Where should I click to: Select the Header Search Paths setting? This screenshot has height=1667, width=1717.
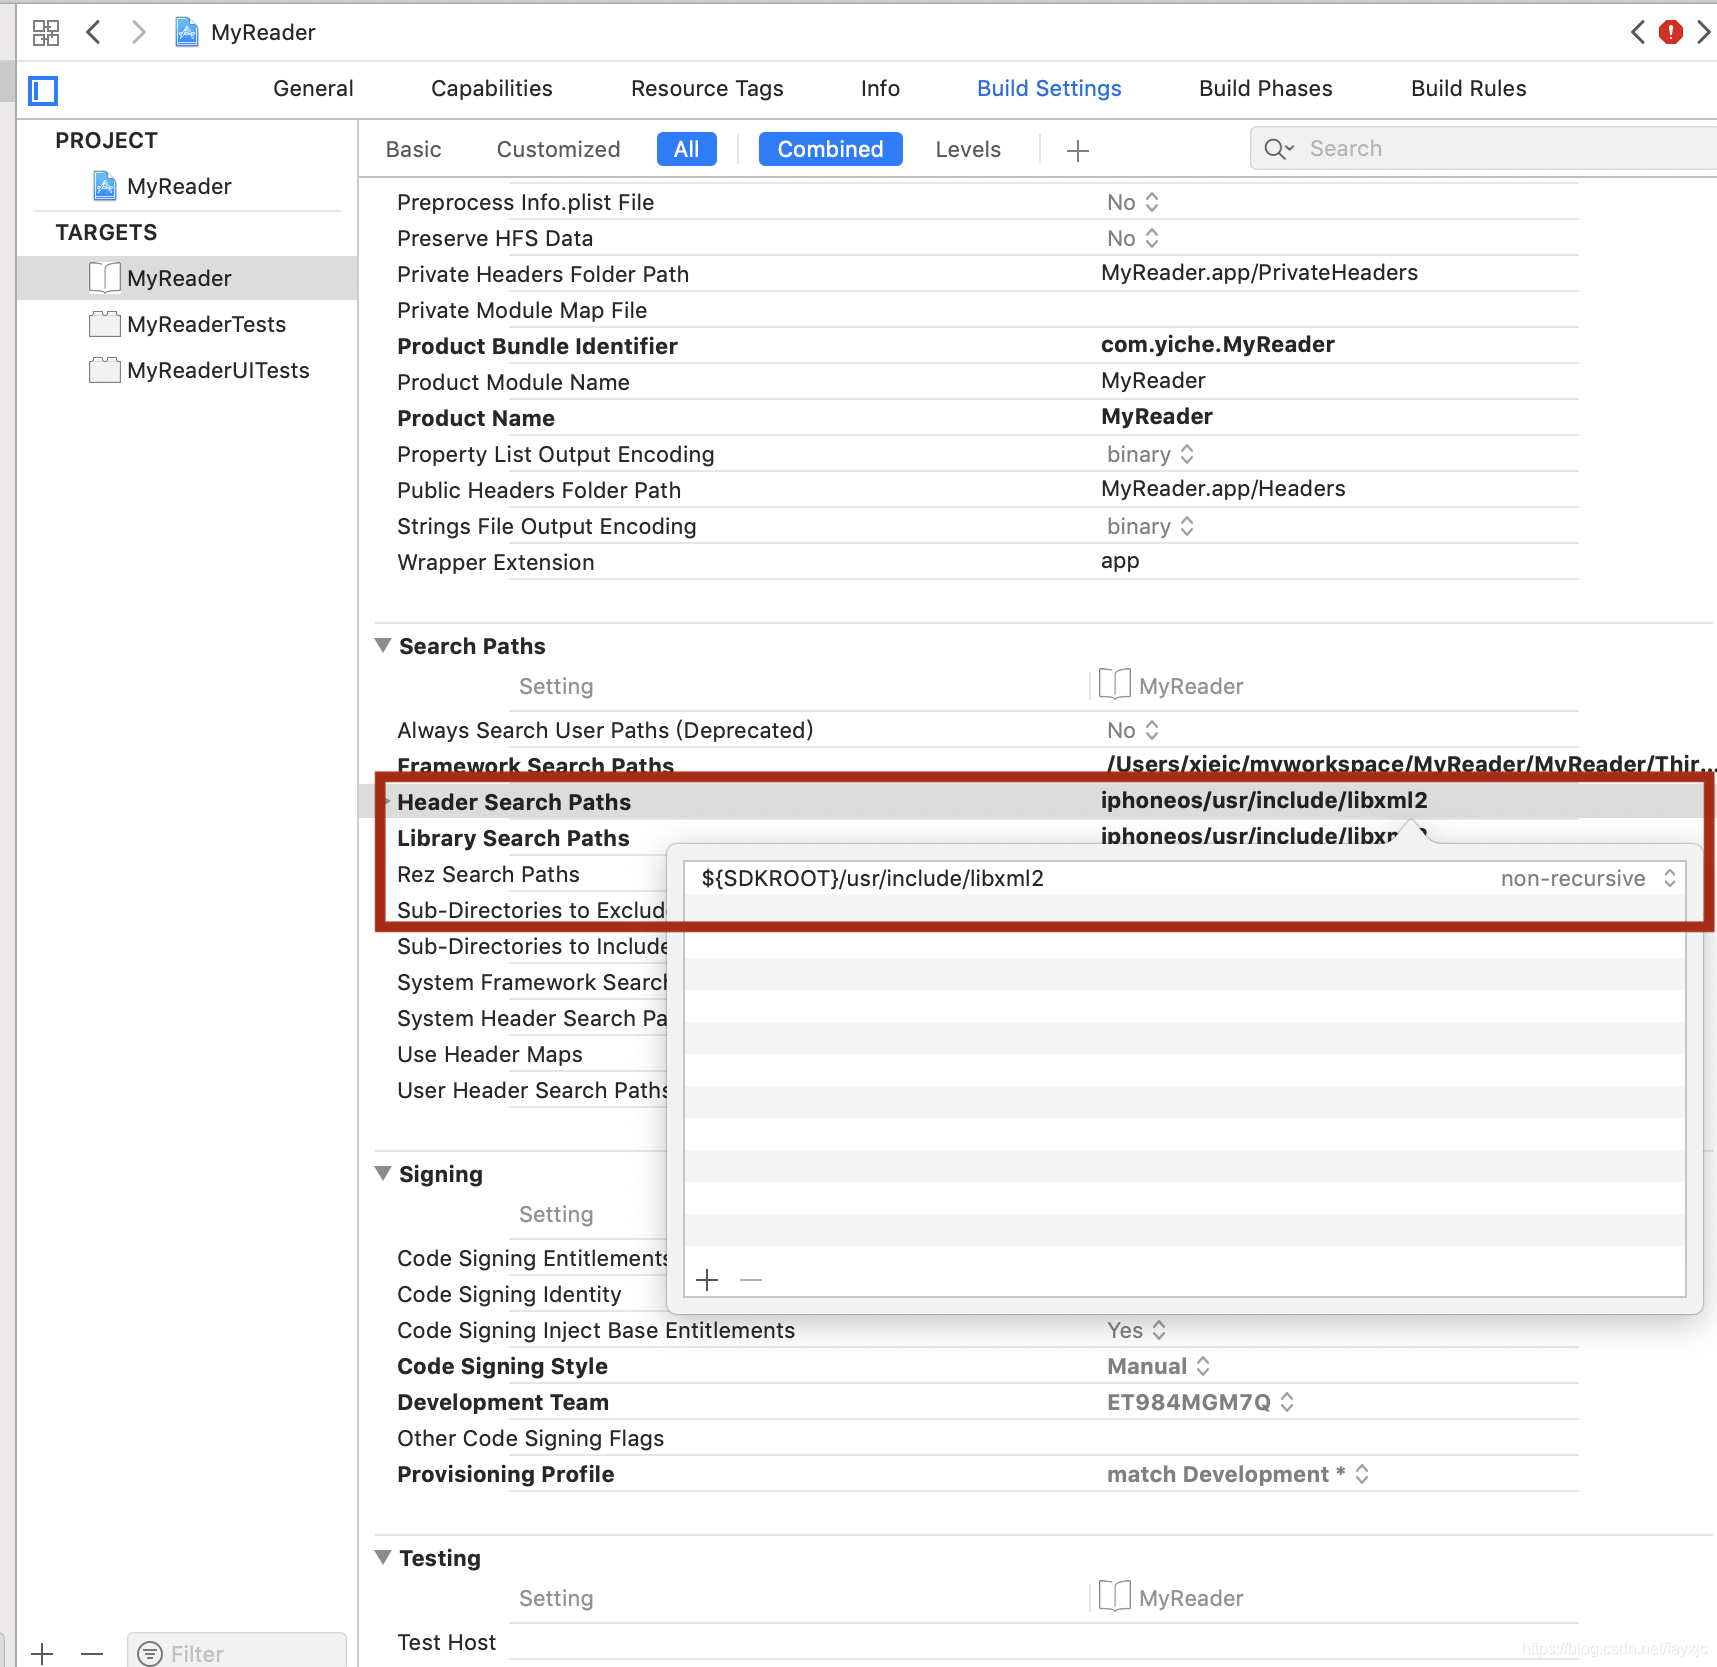pos(514,802)
